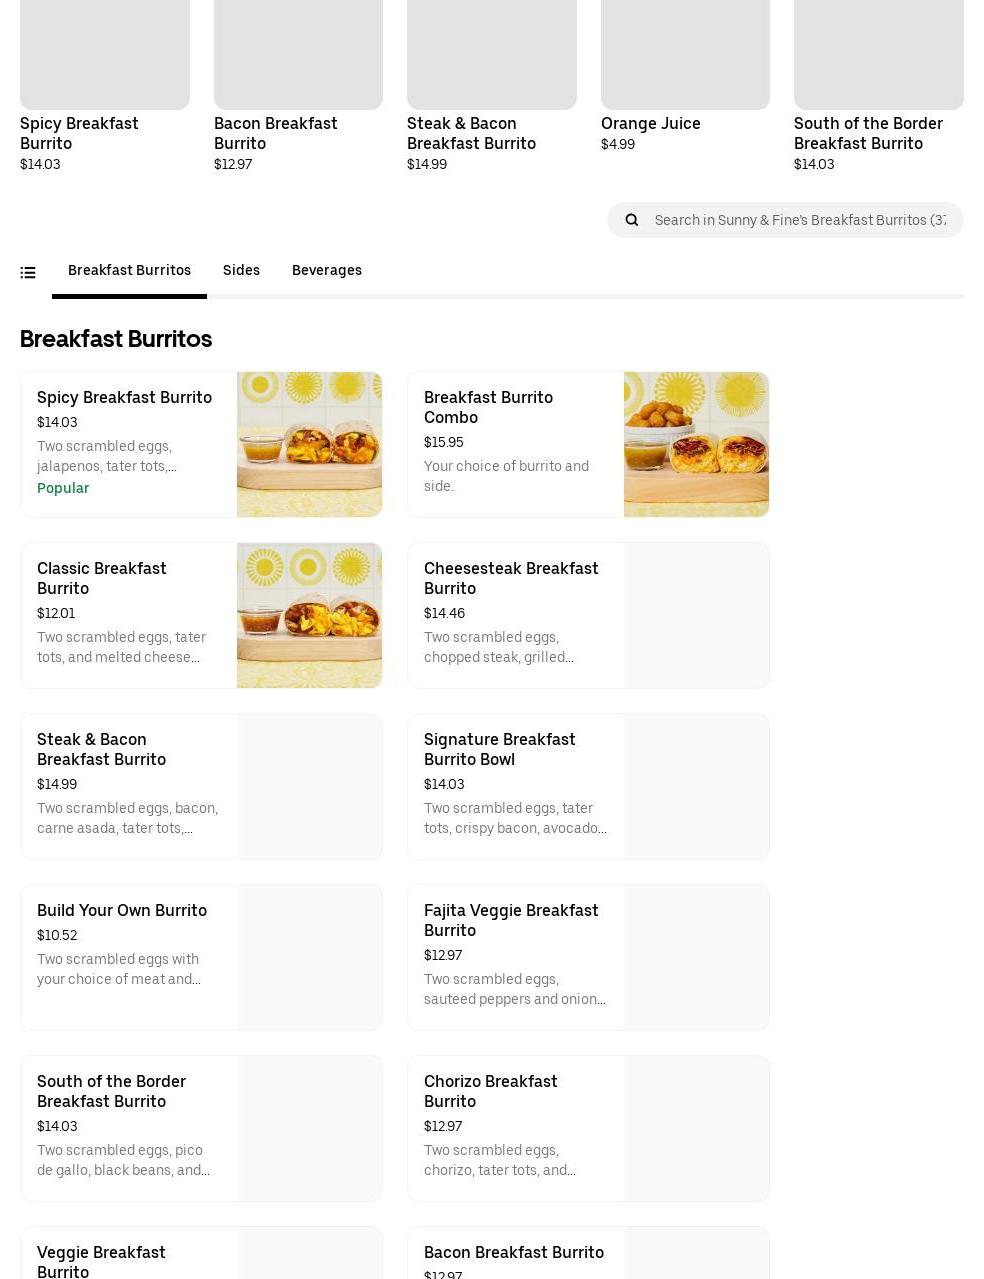Click the Popular label on Spicy Burrito
The width and height of the screenshot is (984, 1279).
[x=63, y=488]
